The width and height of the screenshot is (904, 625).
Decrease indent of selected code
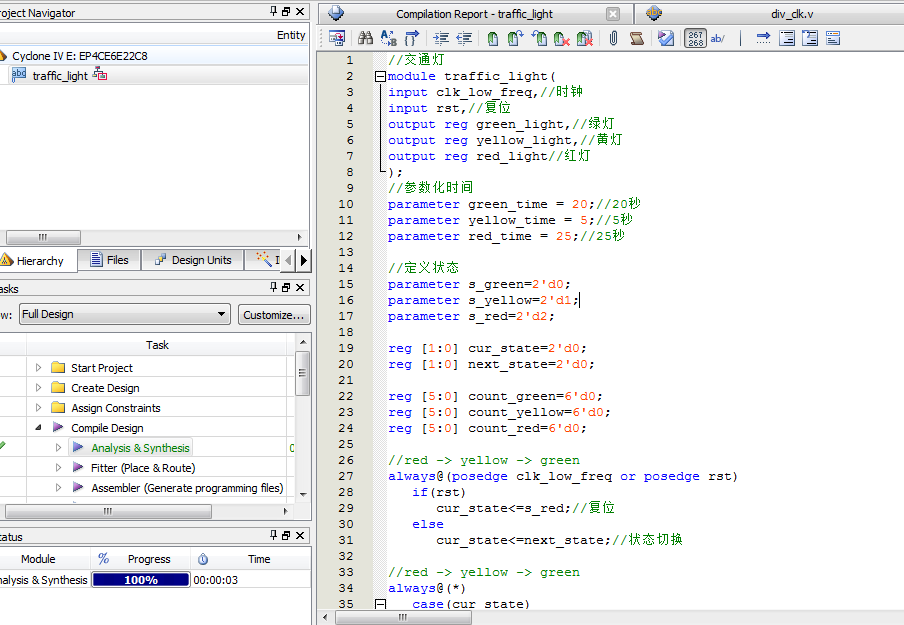point(464,38)
